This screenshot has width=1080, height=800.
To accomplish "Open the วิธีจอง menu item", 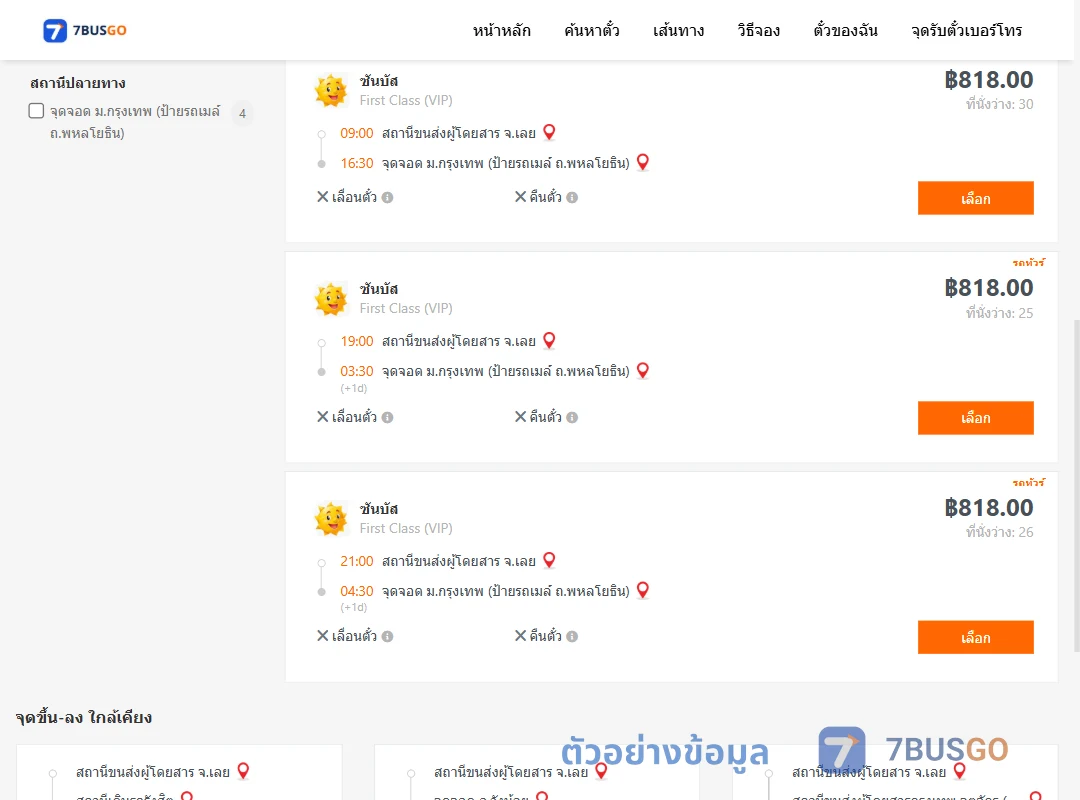I will [x=758, y=30].
